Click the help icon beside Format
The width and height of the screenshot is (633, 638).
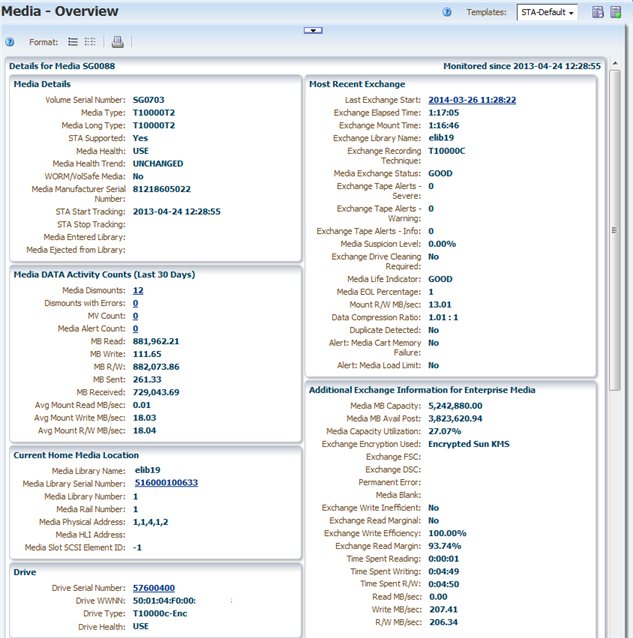(9, 42)
